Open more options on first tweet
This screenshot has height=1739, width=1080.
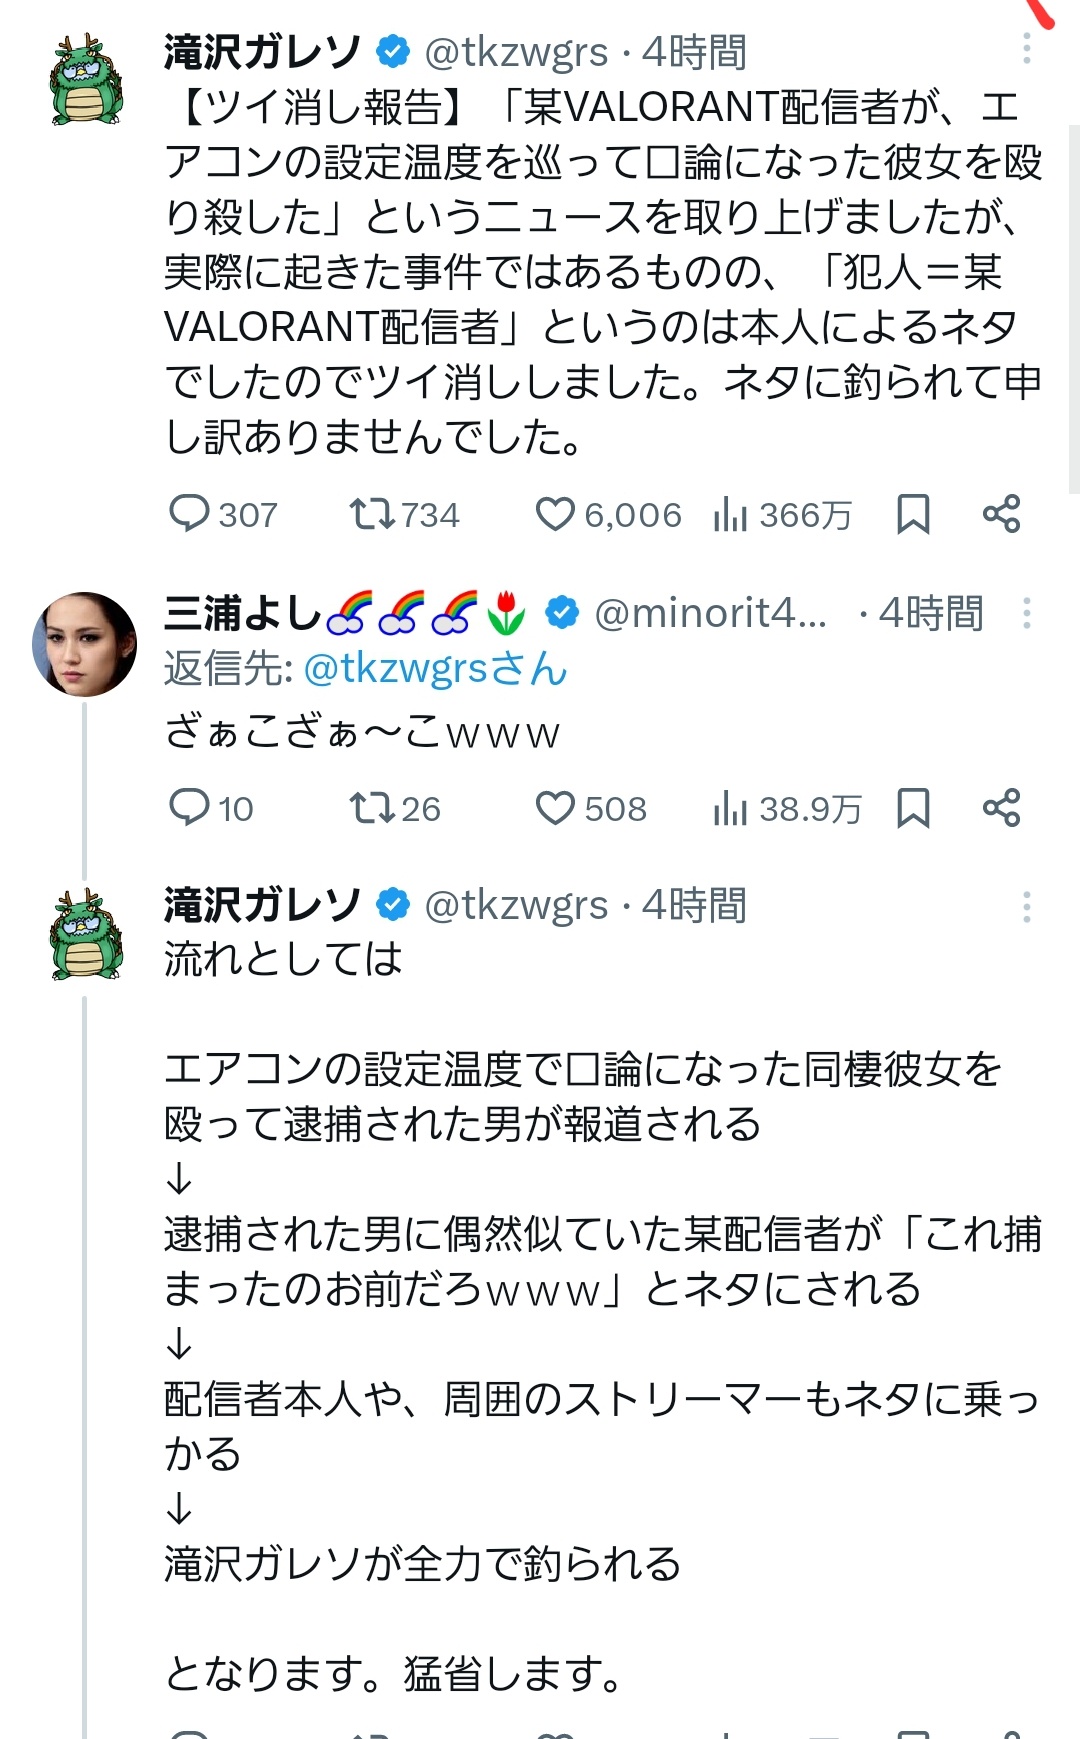click(1026, 48)
